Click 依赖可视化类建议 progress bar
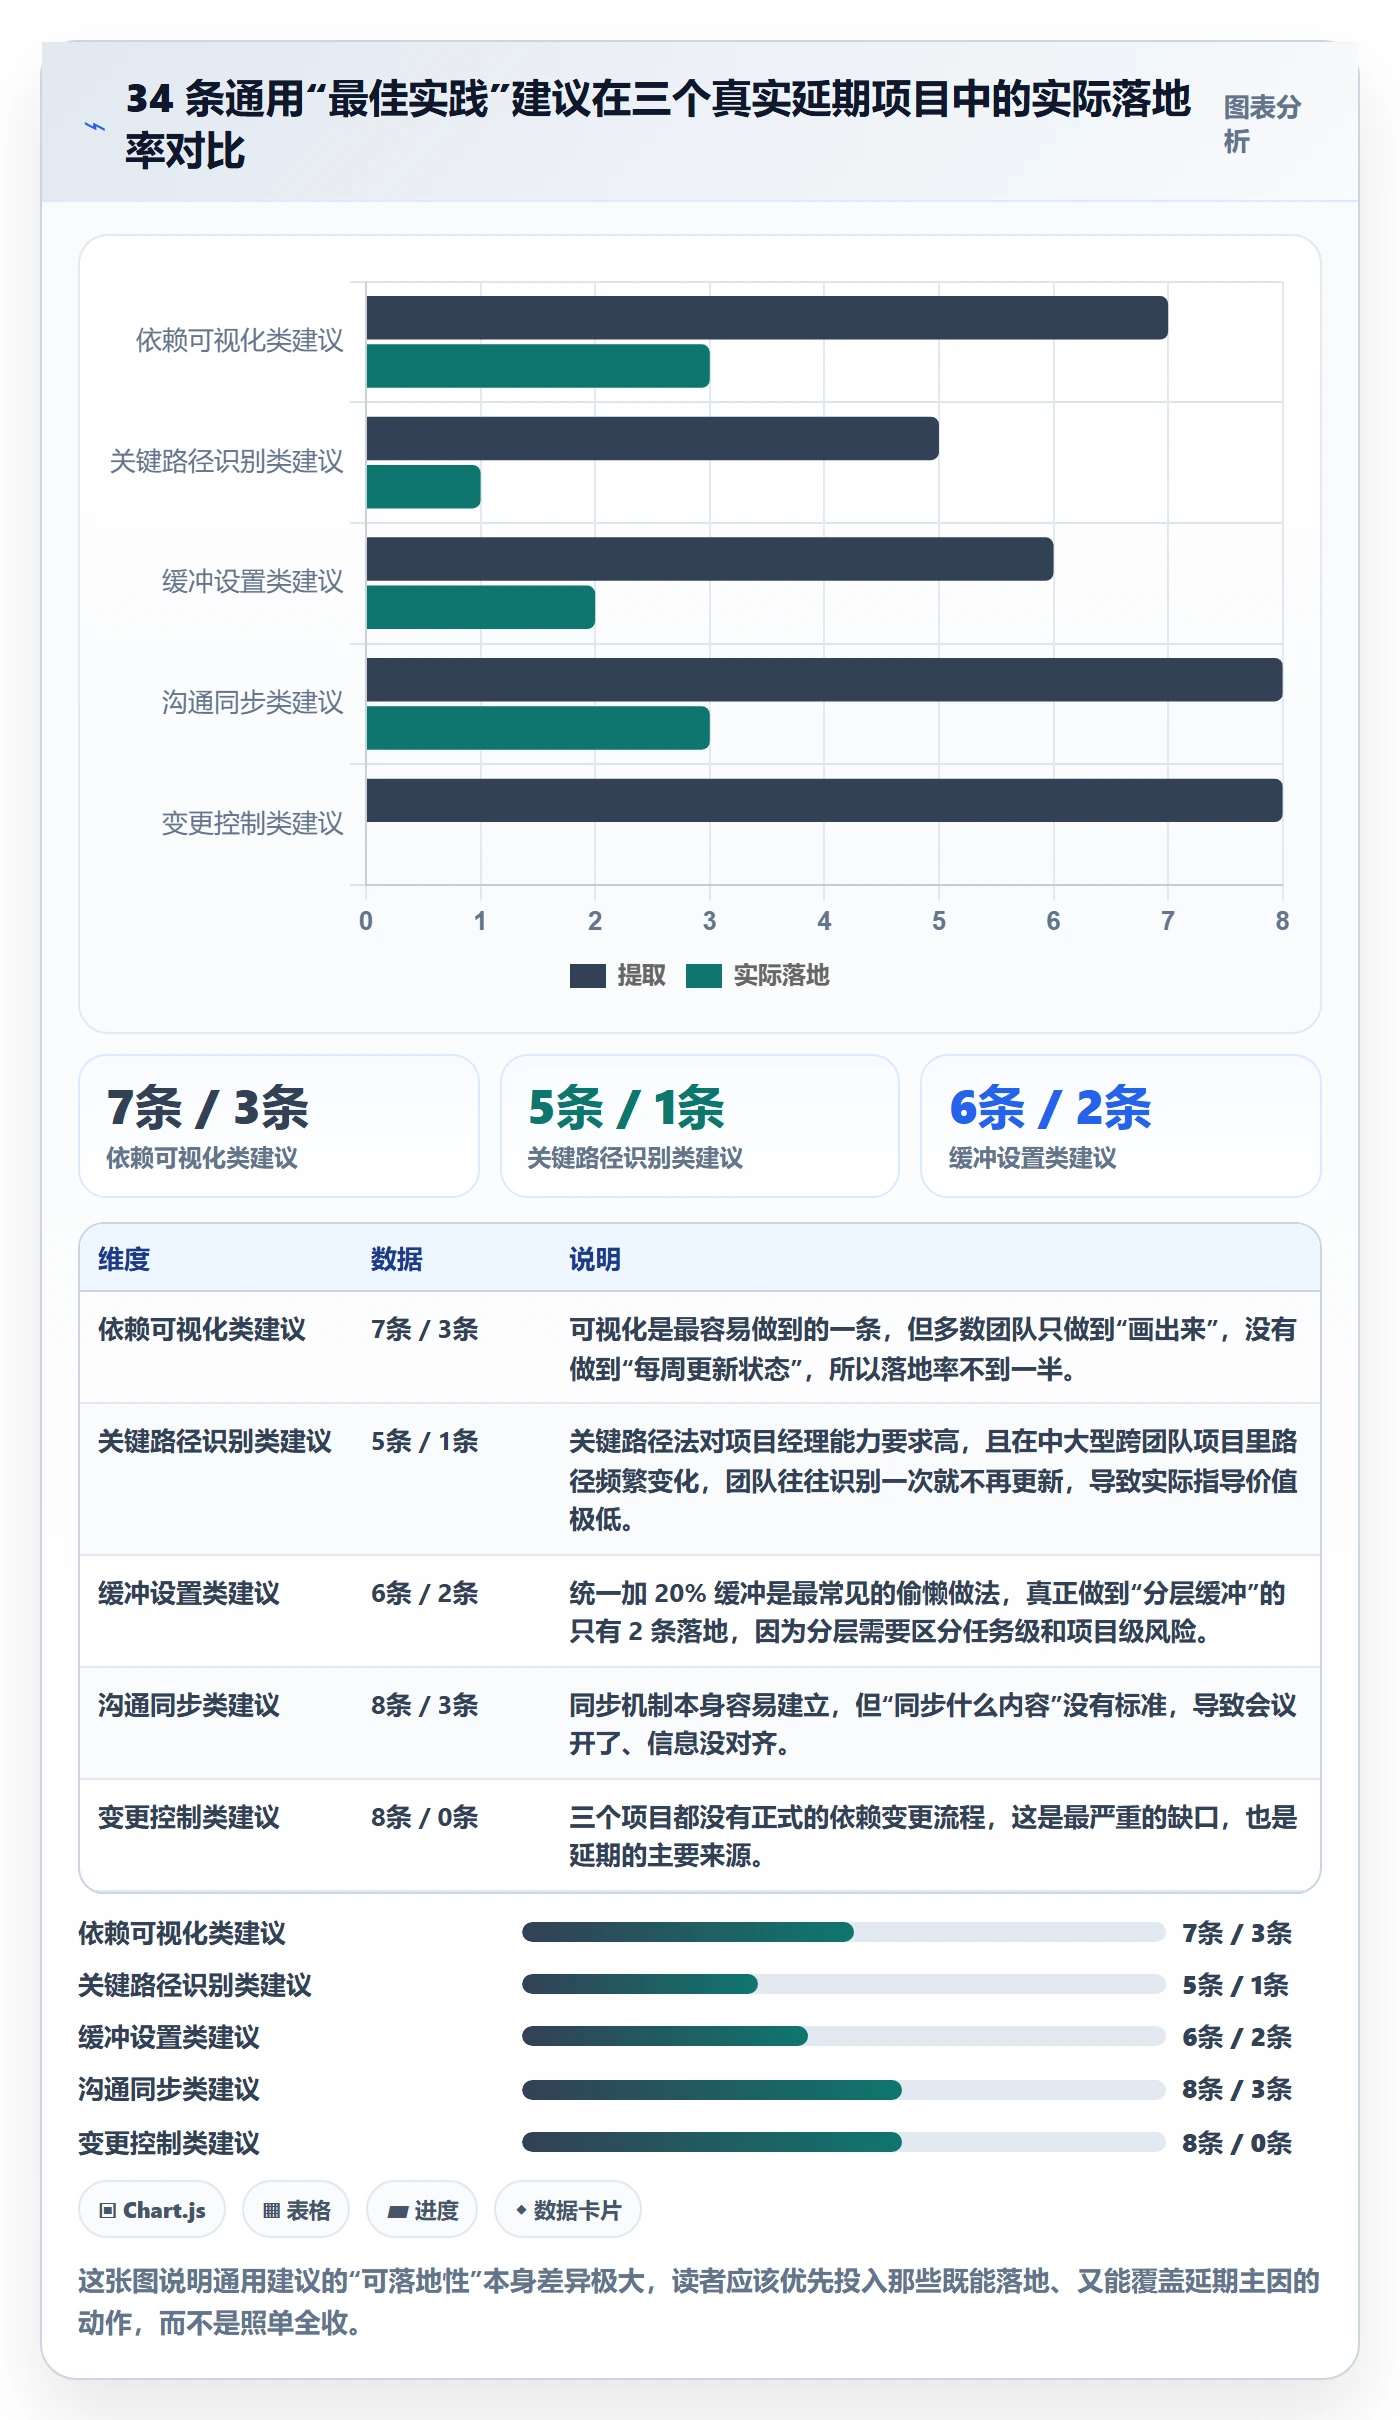This screenshot has width=1400, height=2420. point(844,1932)
